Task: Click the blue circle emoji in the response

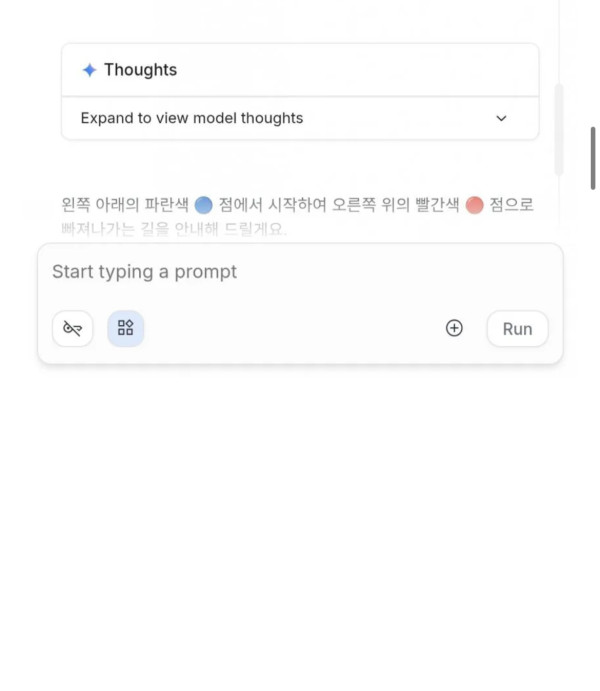Action: pos(203,205)
